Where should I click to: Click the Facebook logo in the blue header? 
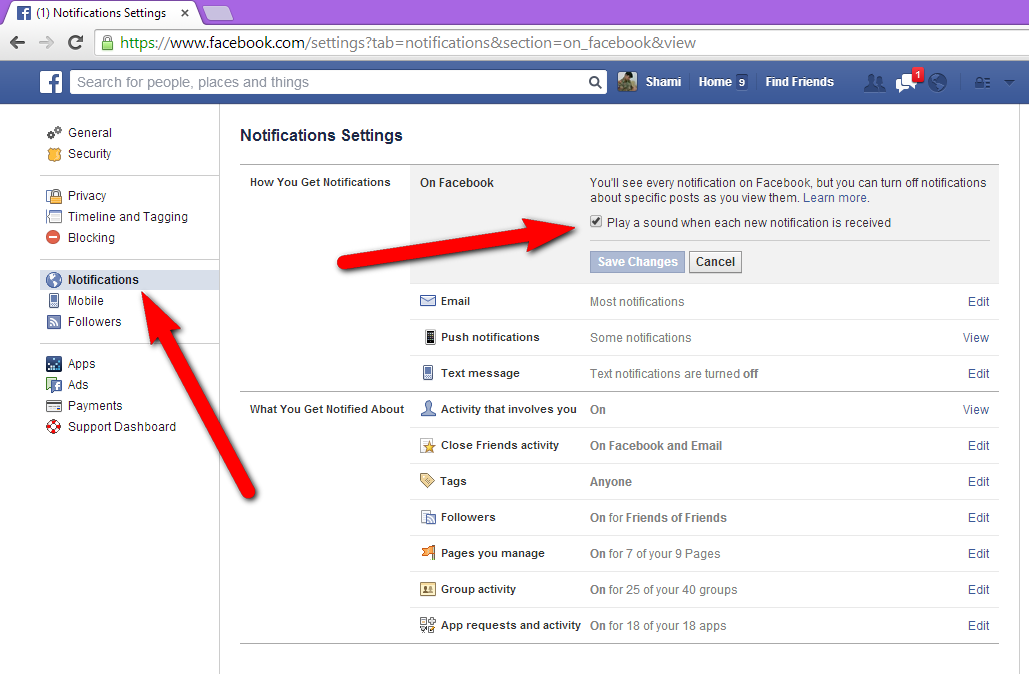(51, 82)
